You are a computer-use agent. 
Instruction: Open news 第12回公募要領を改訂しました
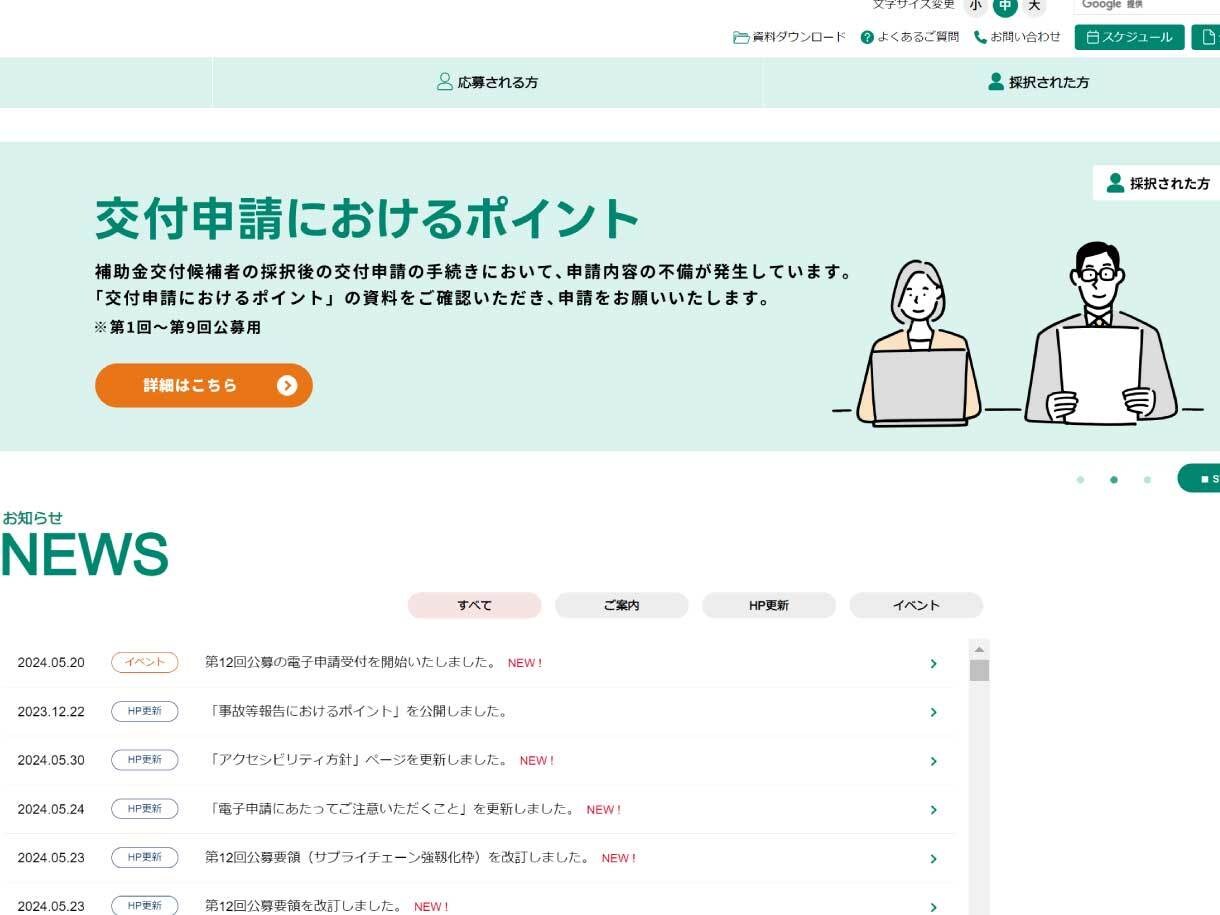(304, 906)
